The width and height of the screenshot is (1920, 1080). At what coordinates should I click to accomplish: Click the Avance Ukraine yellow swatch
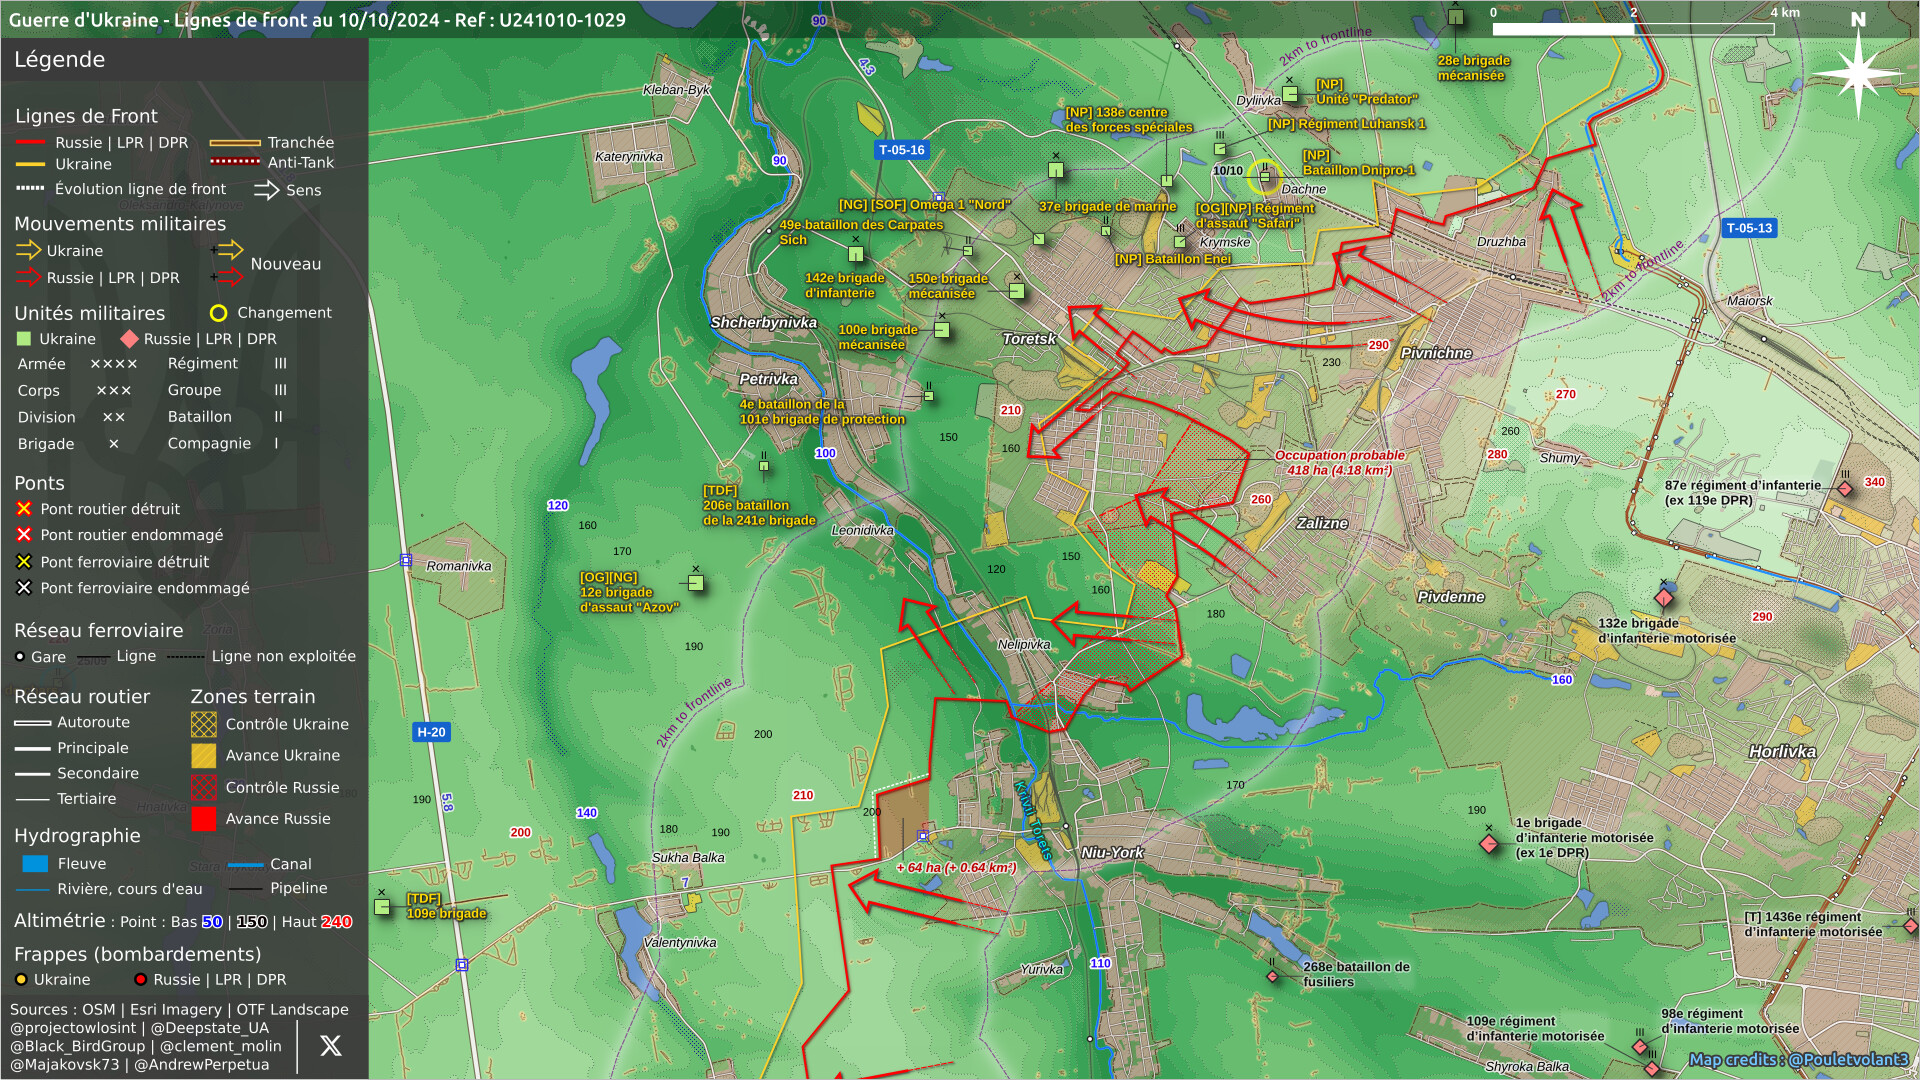click(x=204, y=756)
